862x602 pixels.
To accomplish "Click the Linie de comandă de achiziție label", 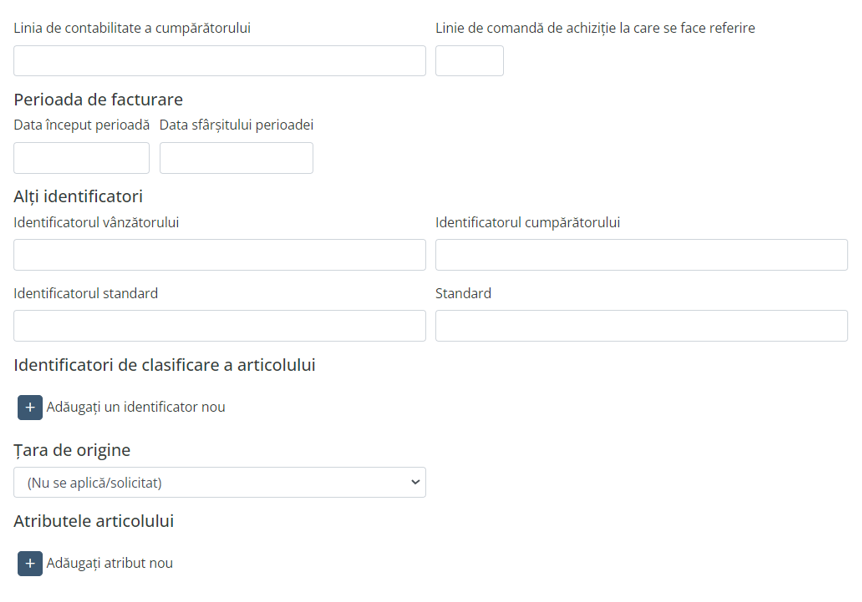I will pos(595,28).
